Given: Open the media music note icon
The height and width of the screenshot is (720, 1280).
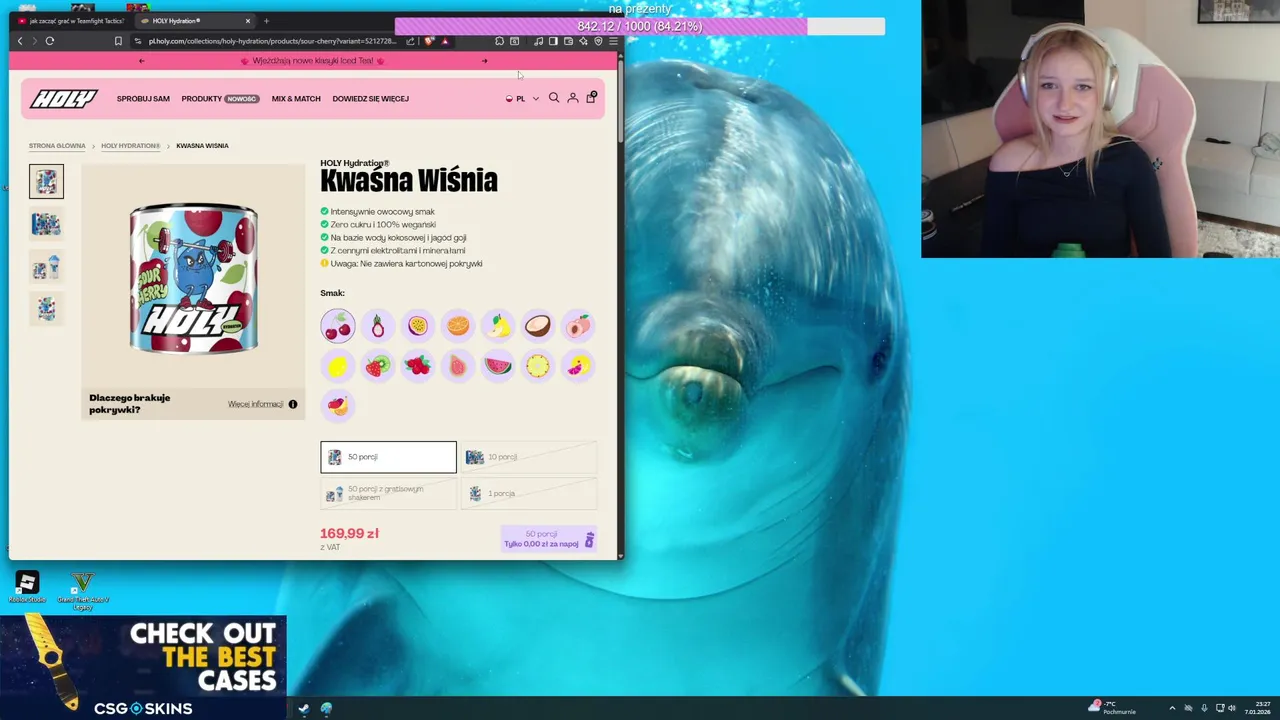Looking at the screenshot, I should pos(538,41).
